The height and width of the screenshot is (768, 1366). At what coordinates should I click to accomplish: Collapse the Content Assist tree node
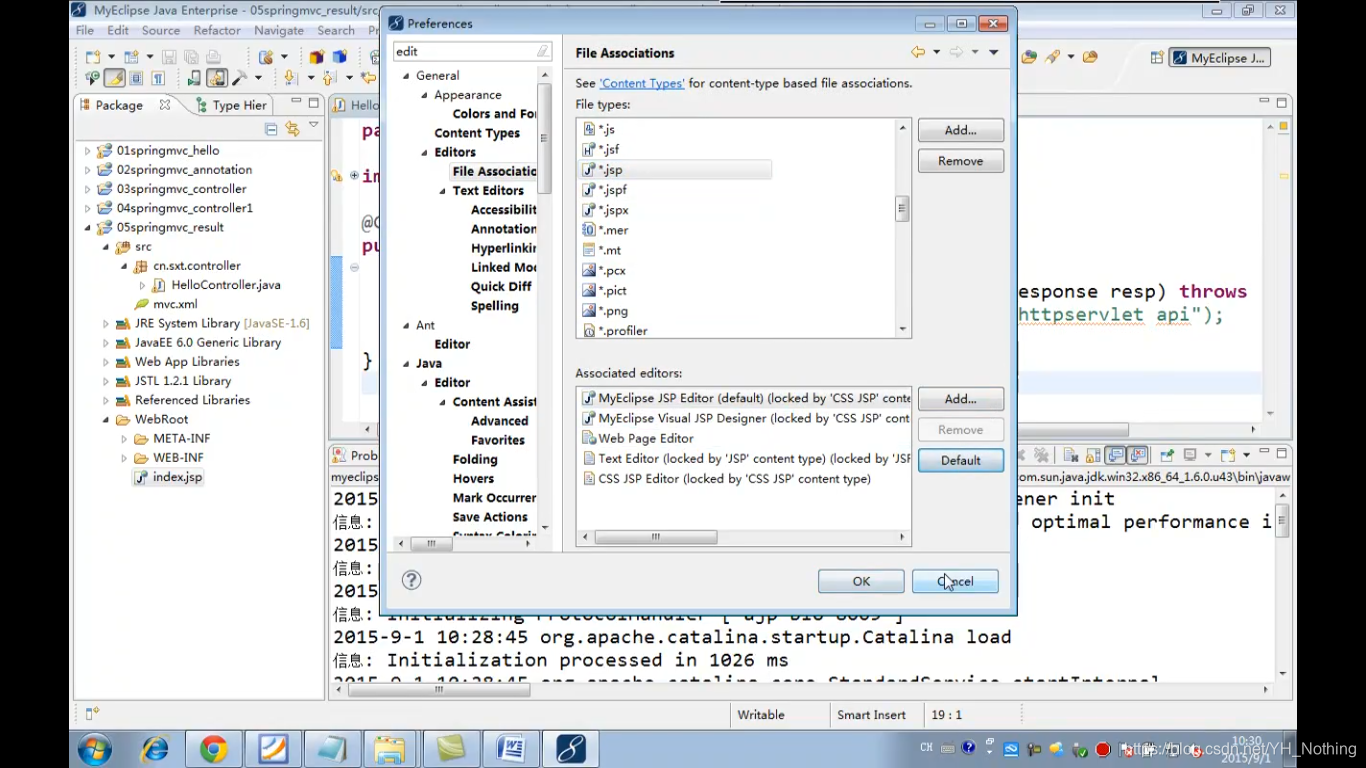point(442,402)
